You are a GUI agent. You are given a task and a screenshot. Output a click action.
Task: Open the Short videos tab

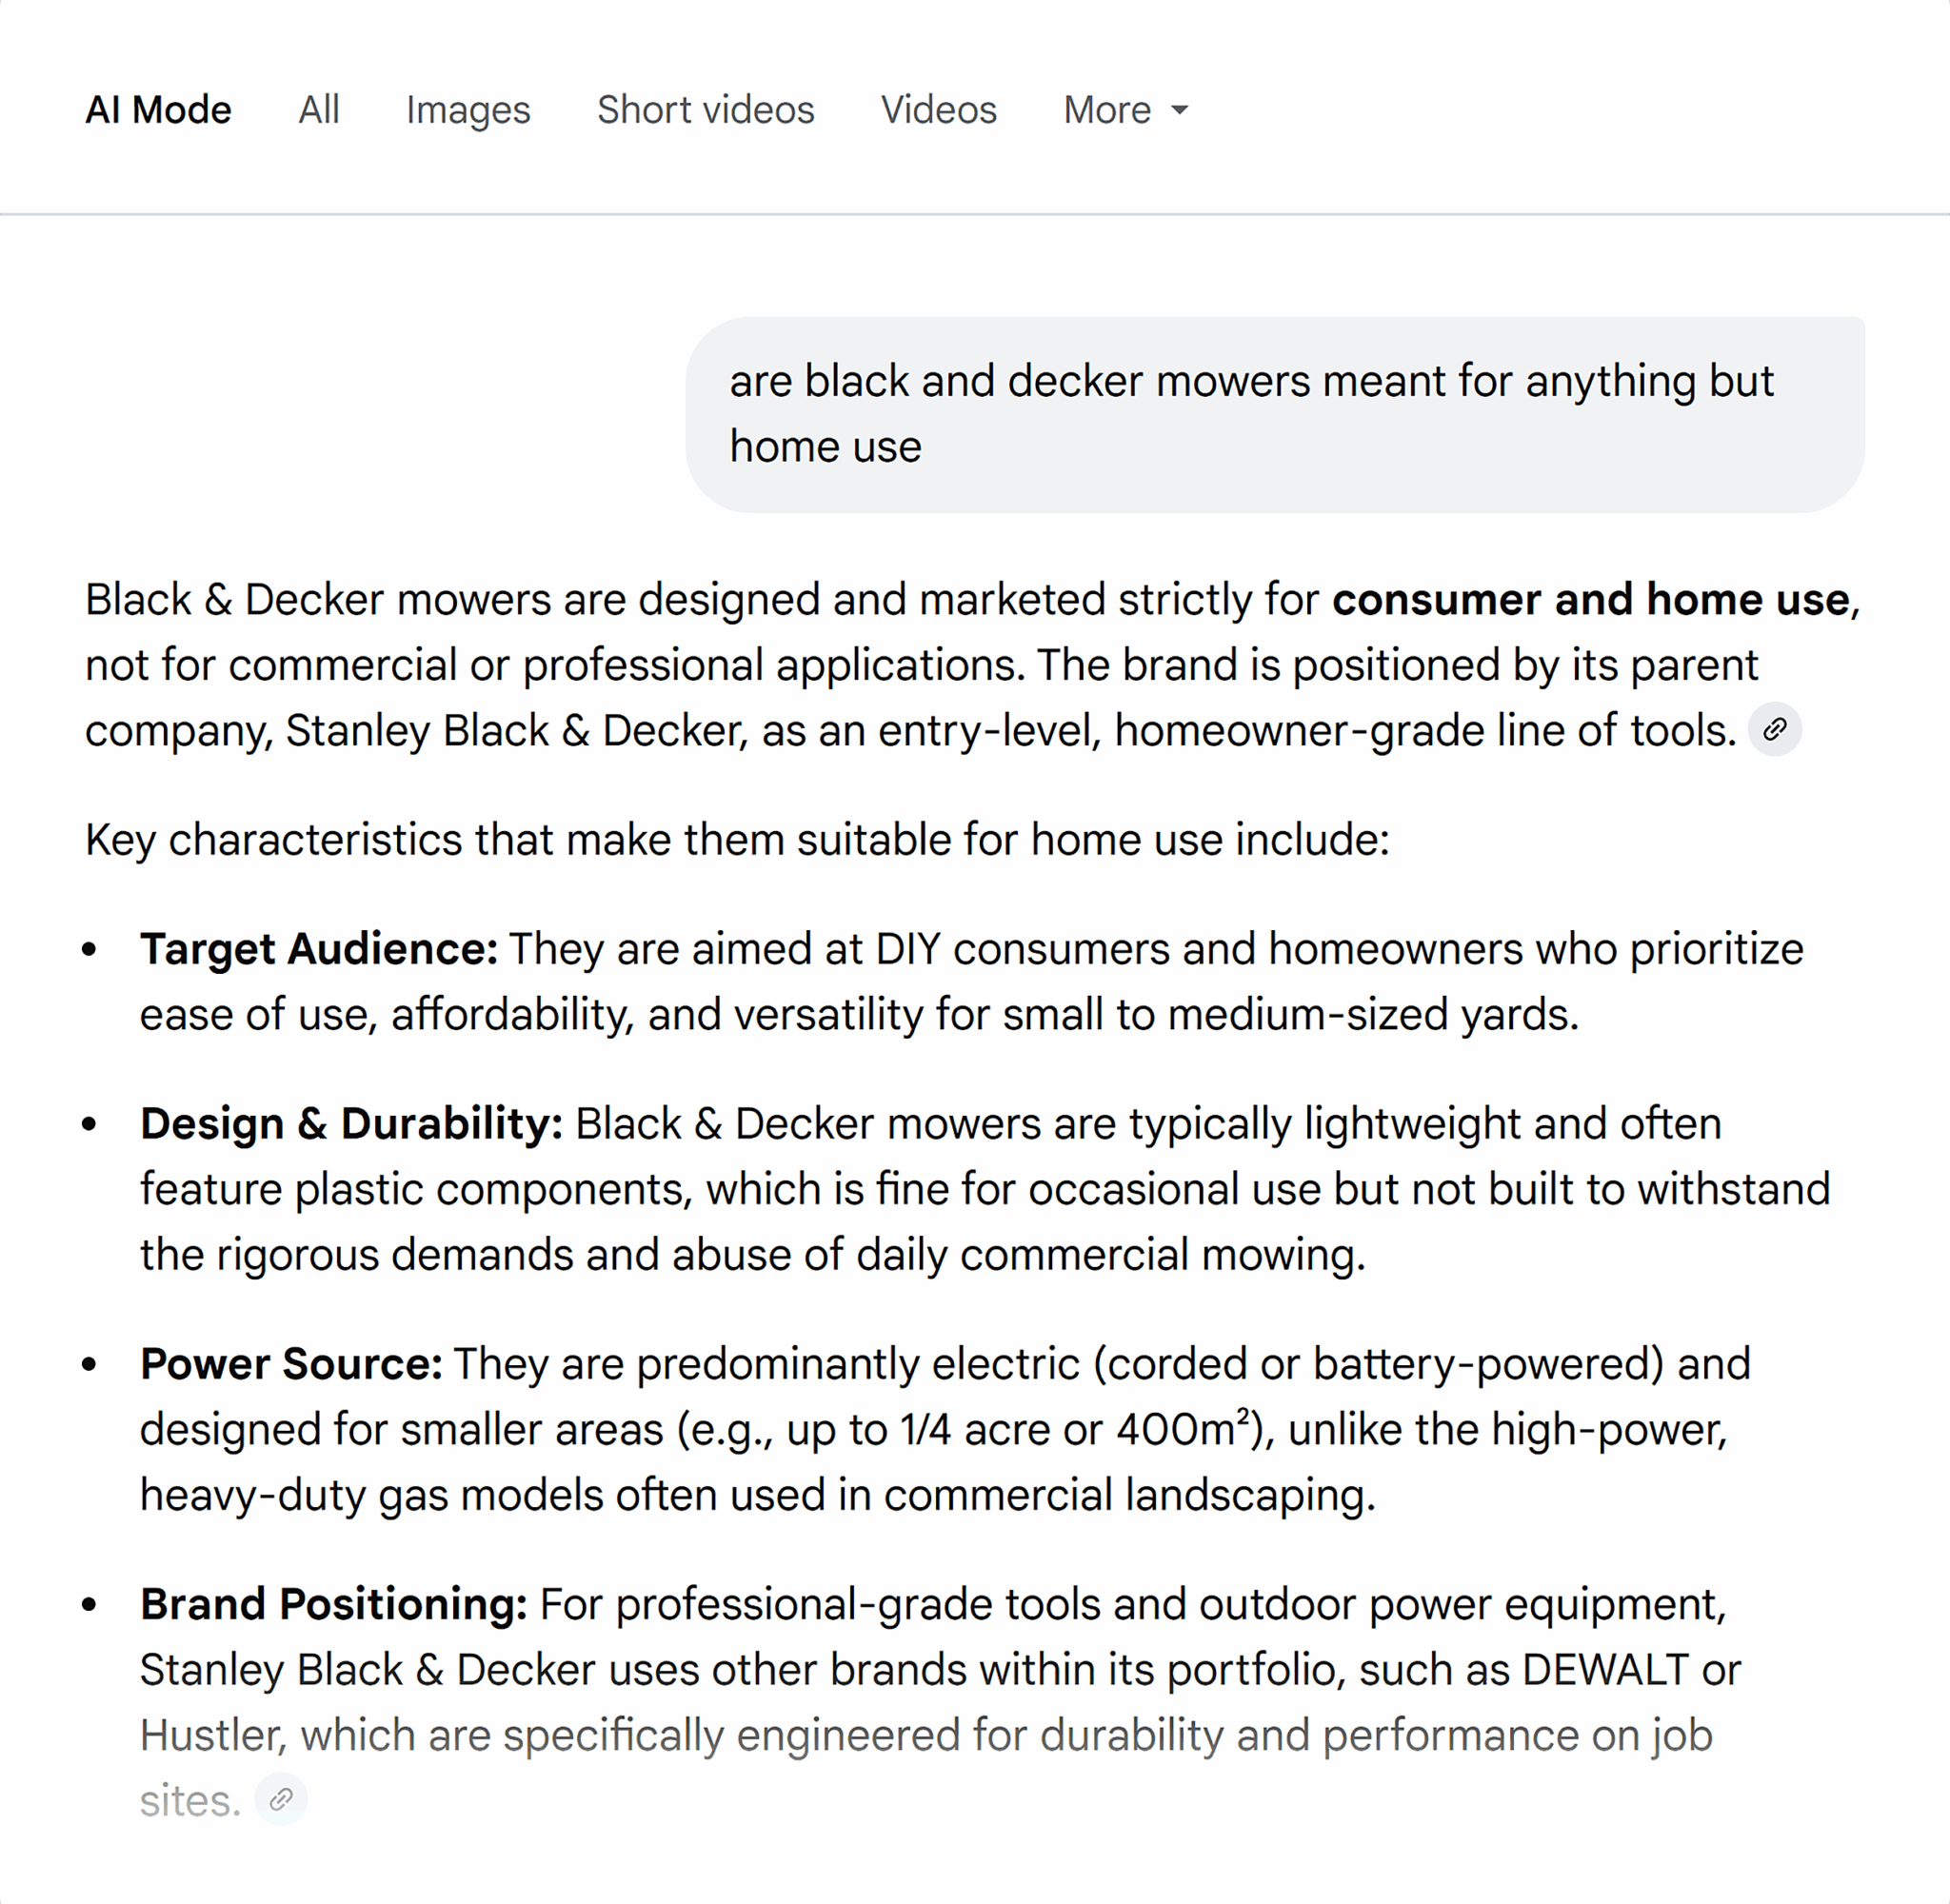705,110
